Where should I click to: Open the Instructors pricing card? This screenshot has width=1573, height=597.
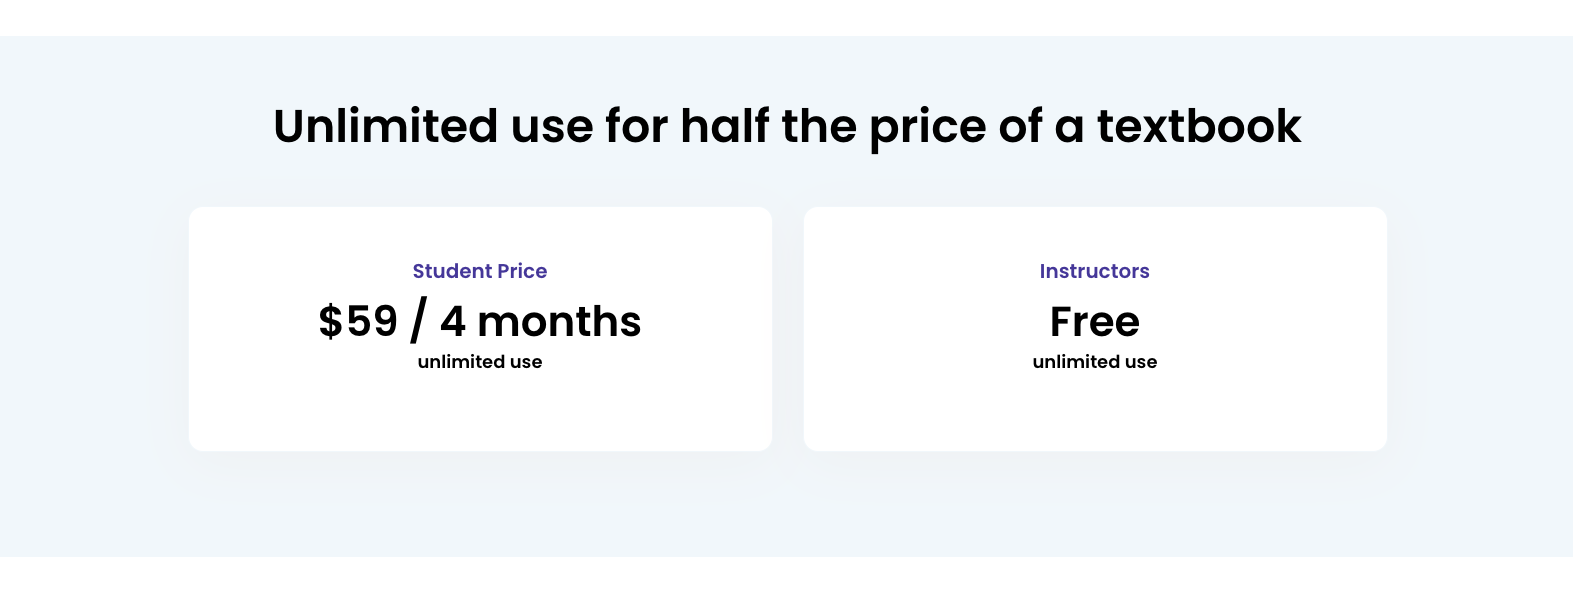[1095, 329]
